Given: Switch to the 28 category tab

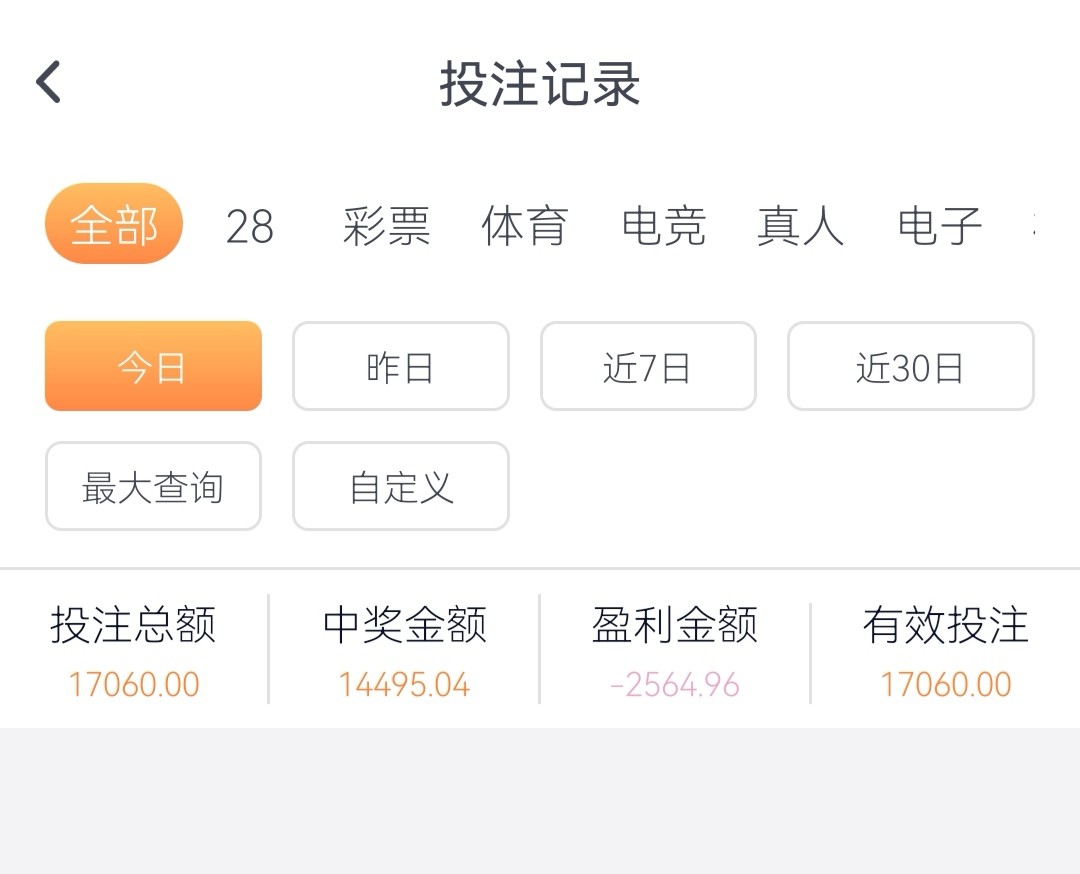Looking at the screenshot, I should [x=250, y=227].
